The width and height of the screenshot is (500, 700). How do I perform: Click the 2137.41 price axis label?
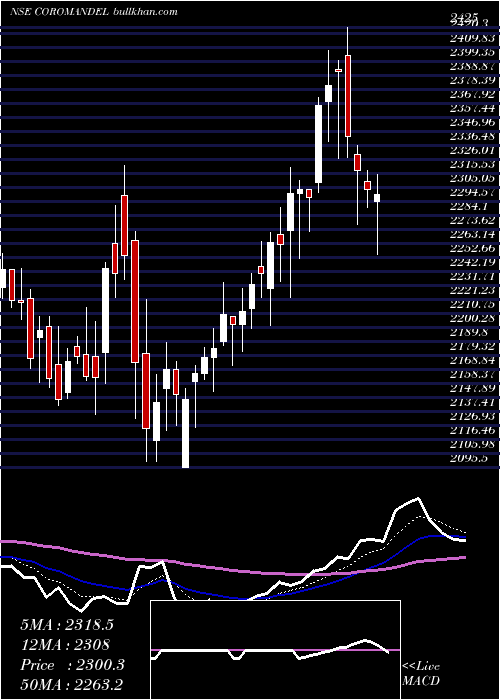[x=473, y=402]
